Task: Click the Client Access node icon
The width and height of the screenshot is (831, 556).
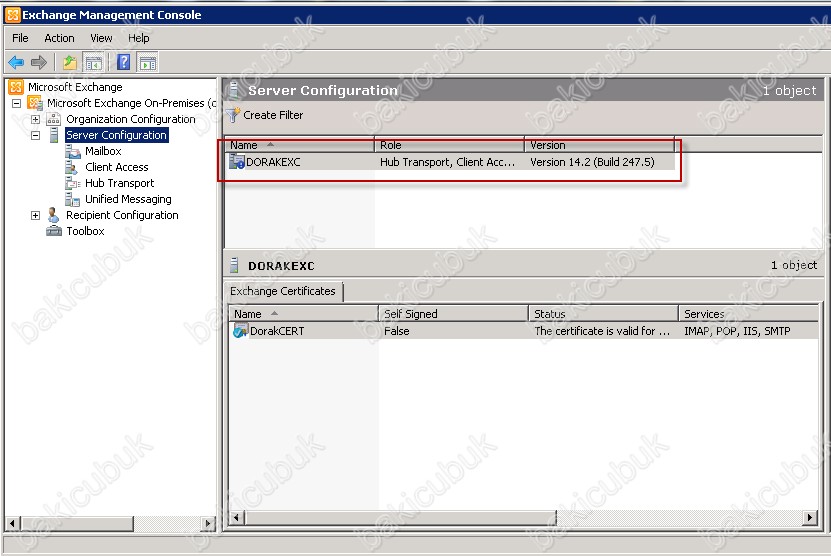Action: tap(71, 167)
